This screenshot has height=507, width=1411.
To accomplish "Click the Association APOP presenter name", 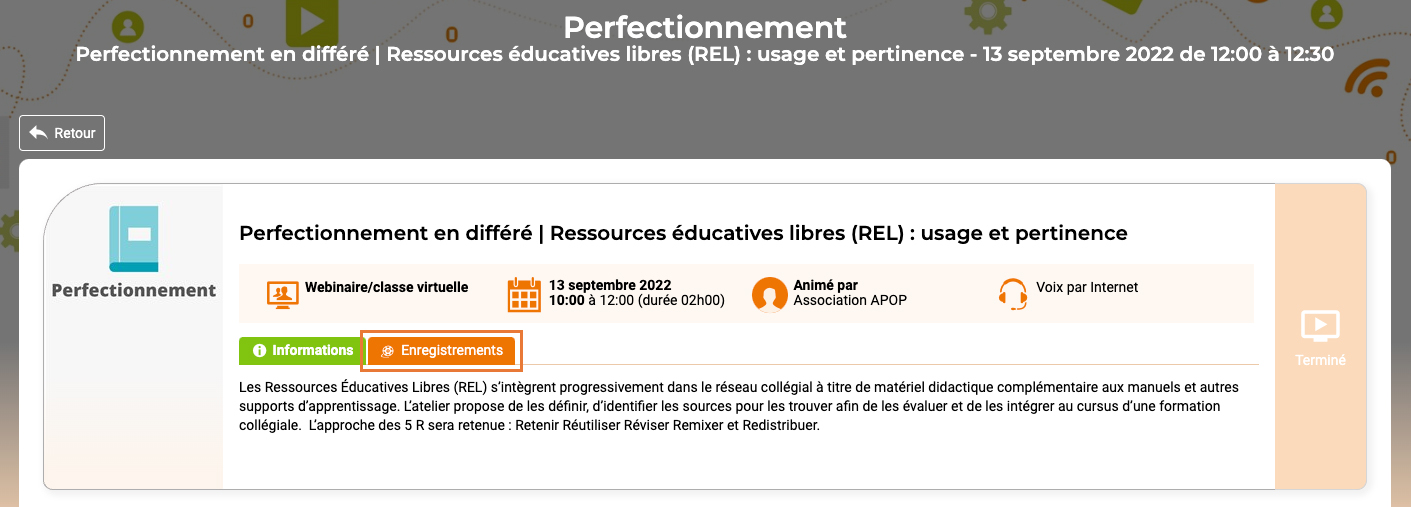I will coord(850,300).
